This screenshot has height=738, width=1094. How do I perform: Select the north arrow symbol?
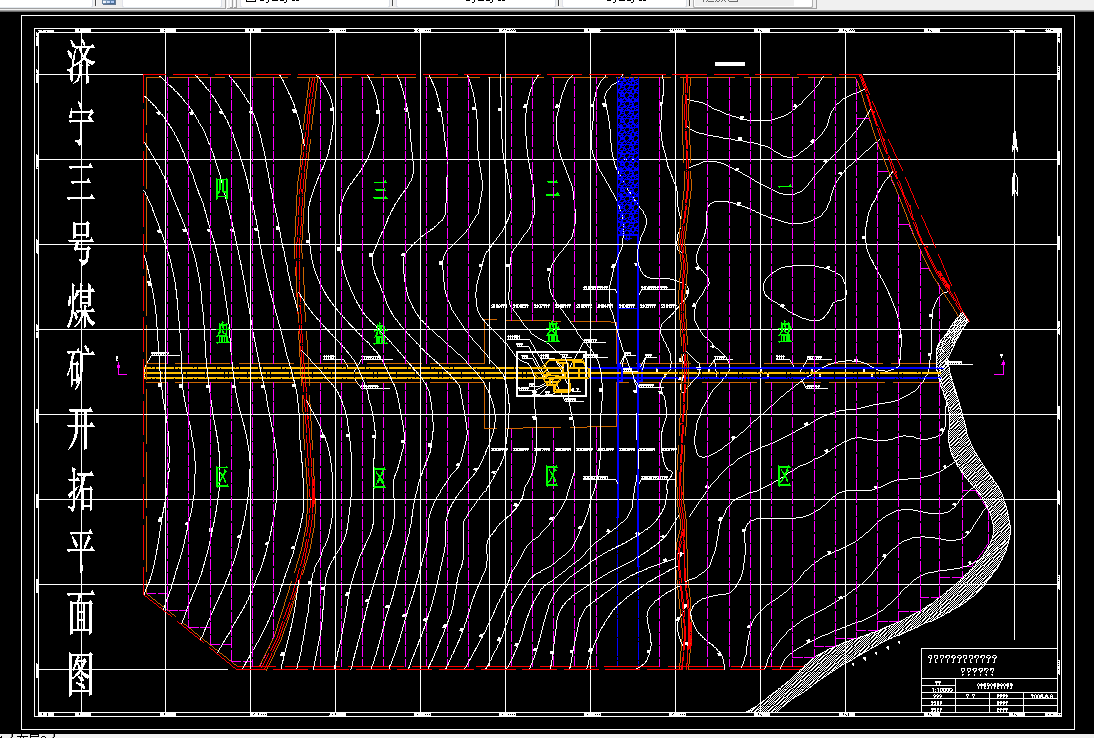tap(1015, 163)
